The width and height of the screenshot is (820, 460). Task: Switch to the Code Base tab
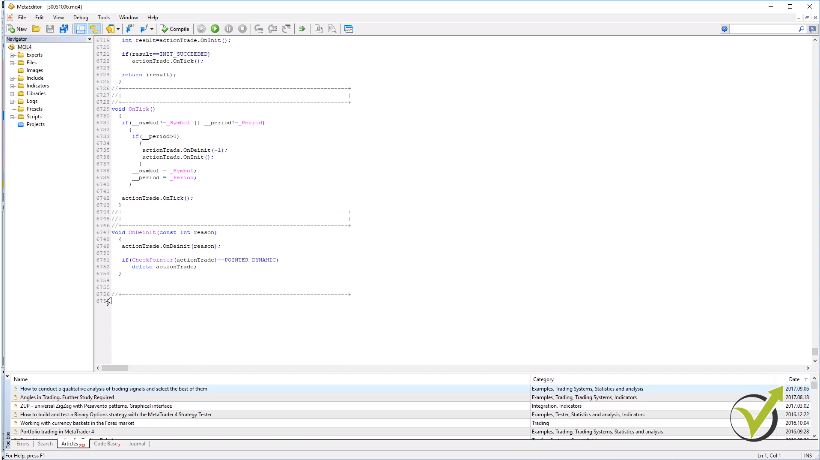(107, 442)
